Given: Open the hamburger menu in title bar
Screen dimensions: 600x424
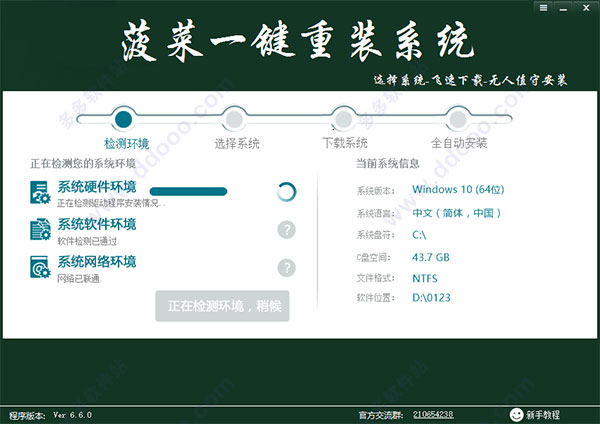Looking at the screenshot, I should click(x=543, y=8).
